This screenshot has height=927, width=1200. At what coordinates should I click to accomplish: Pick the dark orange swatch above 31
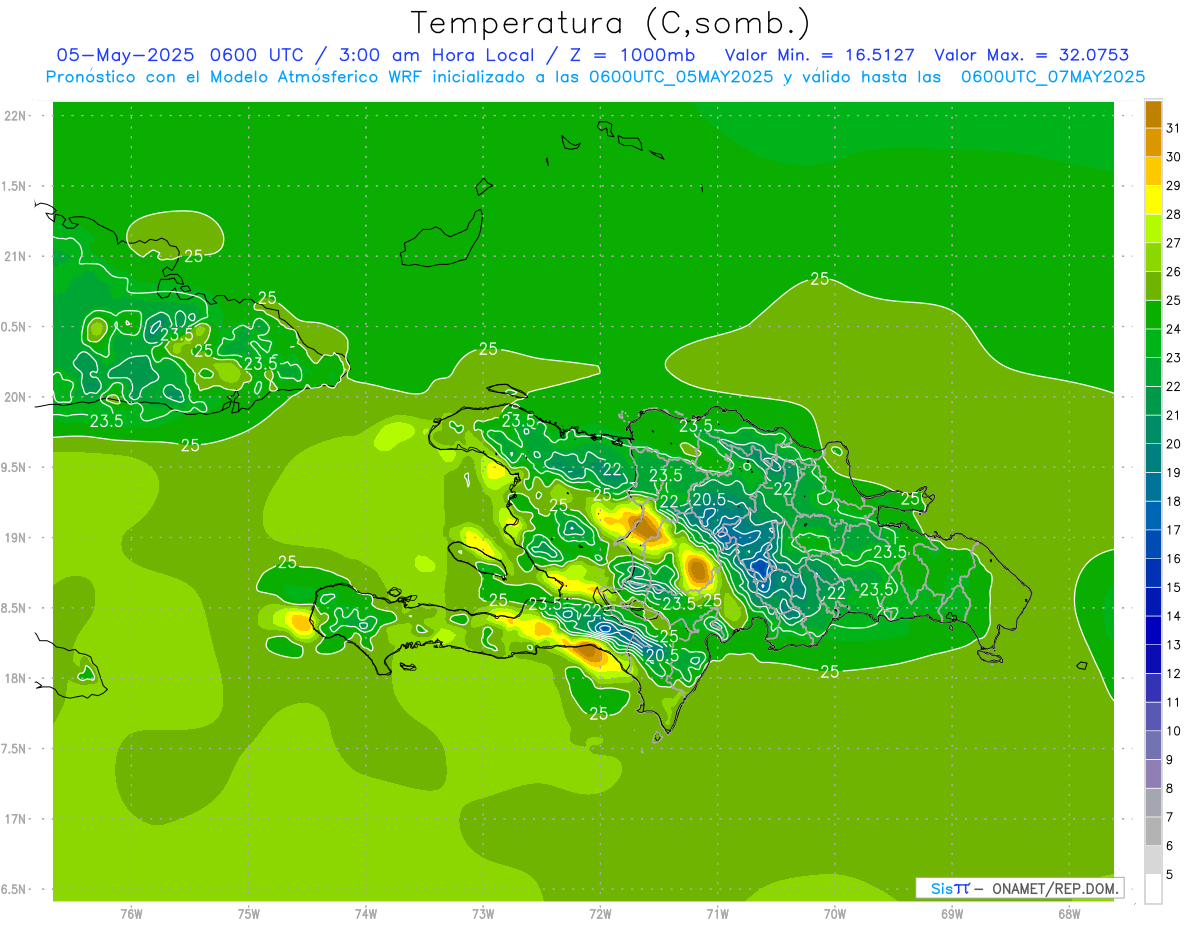[x=1153, y=114]
